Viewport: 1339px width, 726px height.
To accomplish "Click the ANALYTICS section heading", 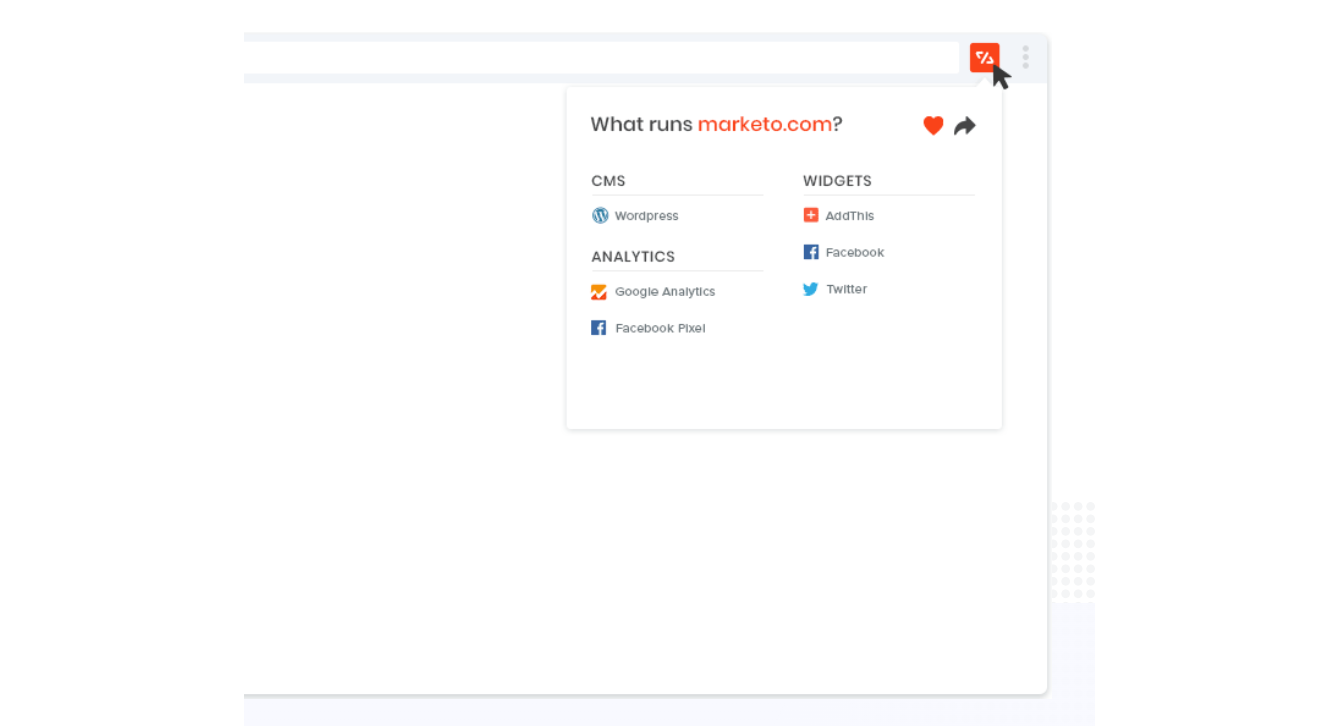I will coord(633,257).
